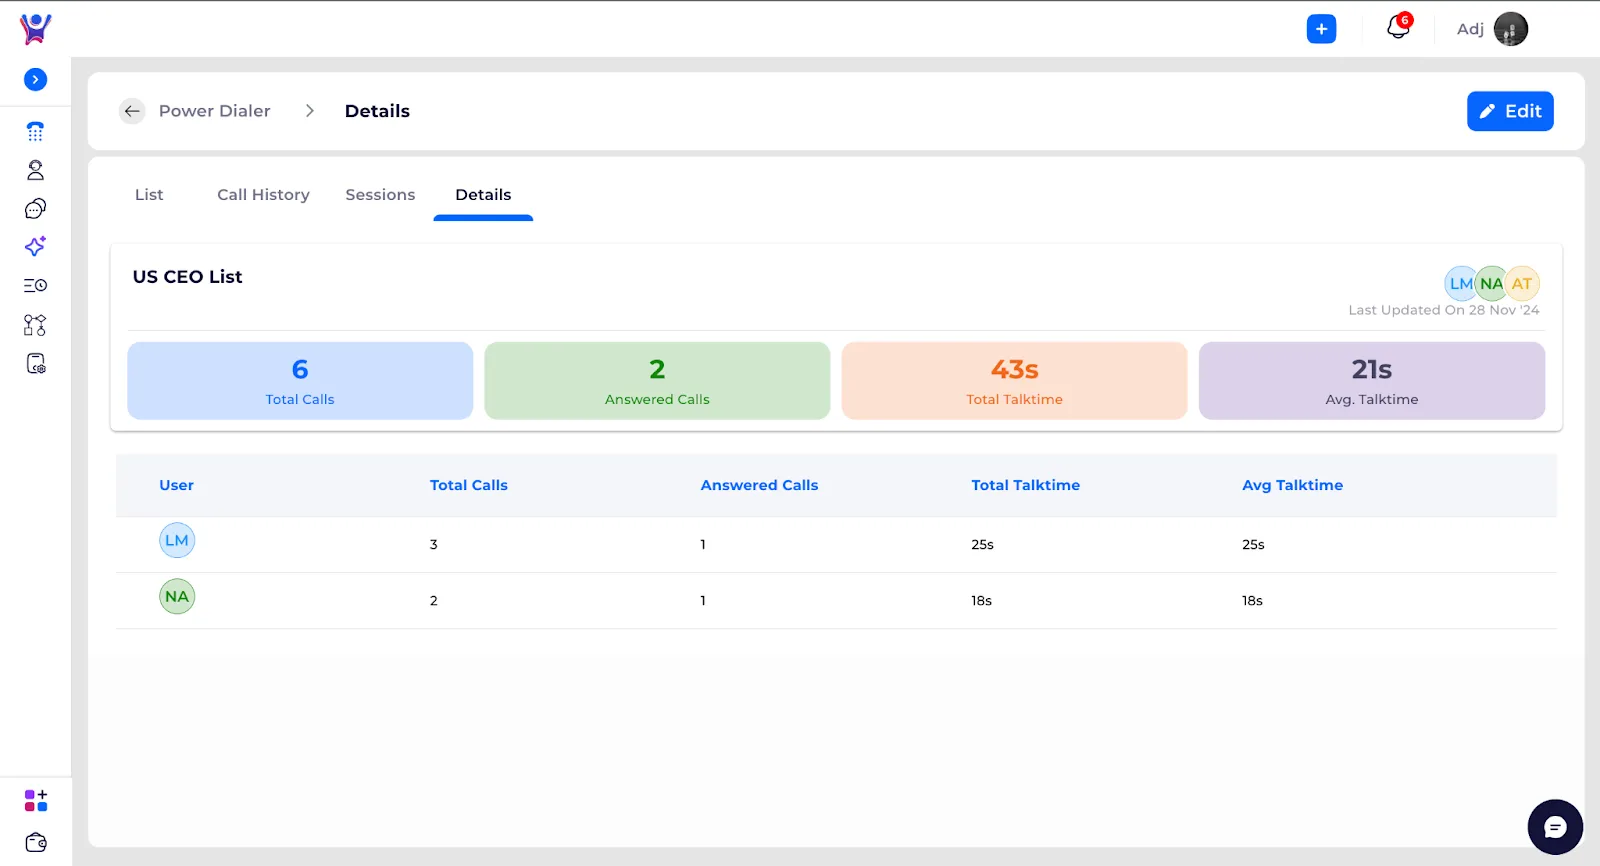The height and width of the screenshot is (866, 1600).
Task: Click the Total Talktime summary card
Action: pyautogui.click(x=1014, y=381)
